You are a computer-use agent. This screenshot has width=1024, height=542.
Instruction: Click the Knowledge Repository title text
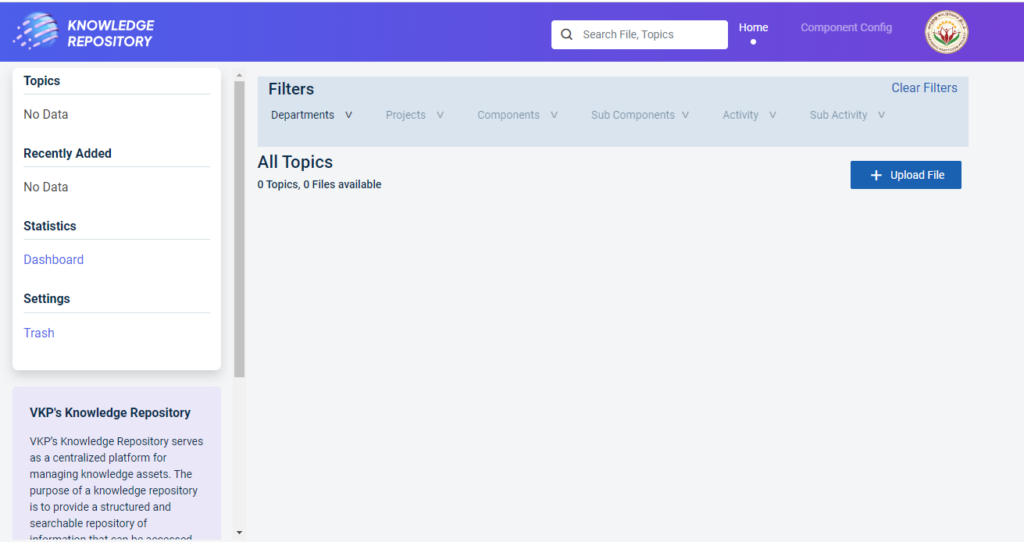110,33
